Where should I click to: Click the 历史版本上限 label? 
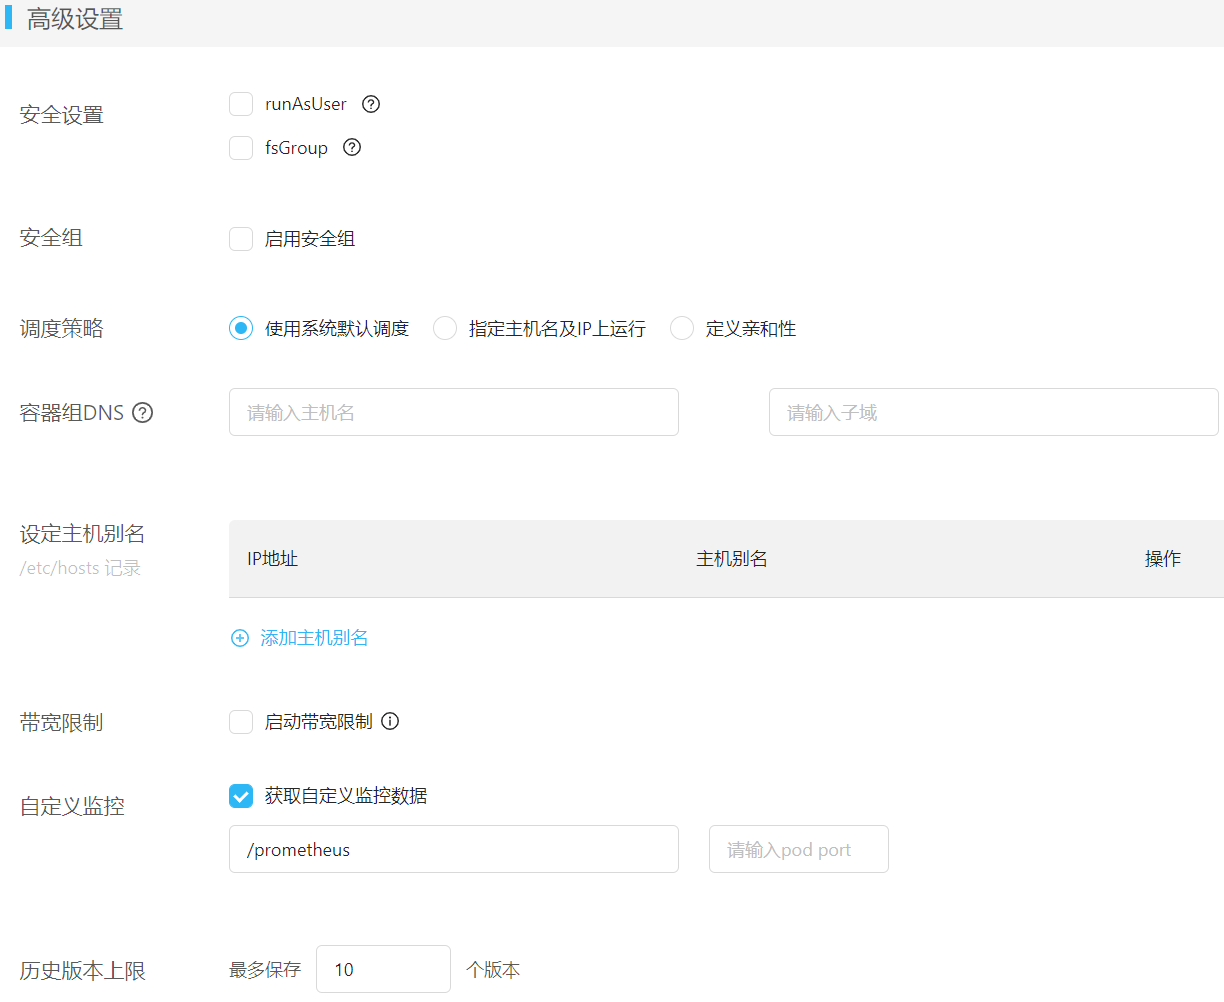83,971
